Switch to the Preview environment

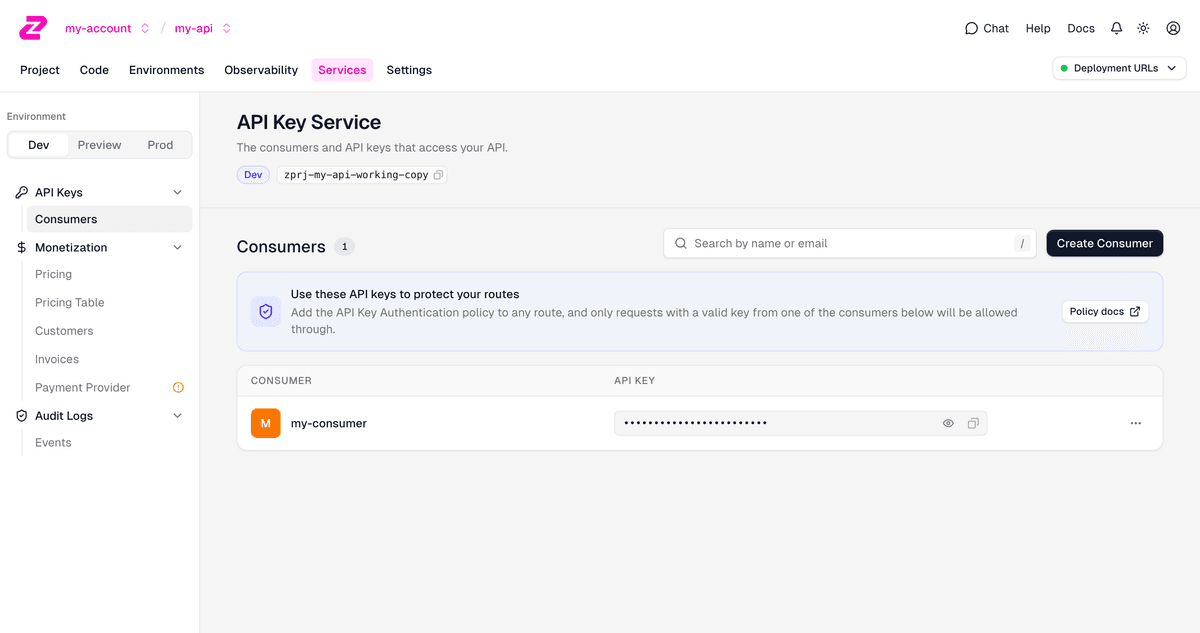pos(99,145)
